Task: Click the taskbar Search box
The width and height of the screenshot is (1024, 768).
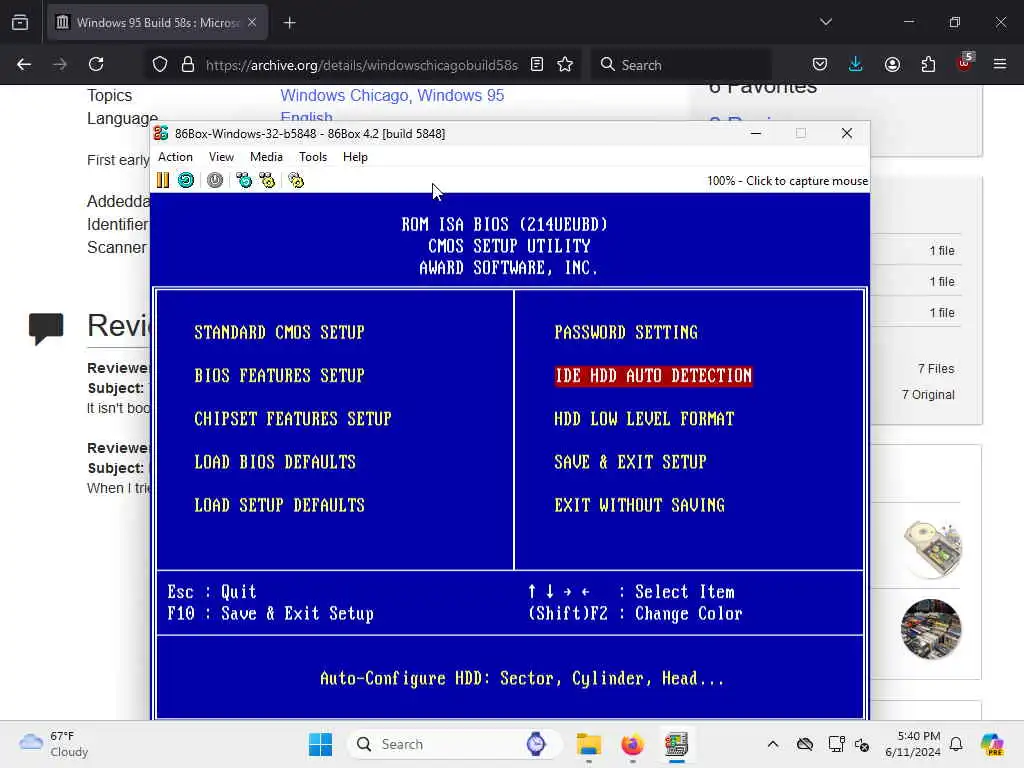Action: [x=455, y=744]
